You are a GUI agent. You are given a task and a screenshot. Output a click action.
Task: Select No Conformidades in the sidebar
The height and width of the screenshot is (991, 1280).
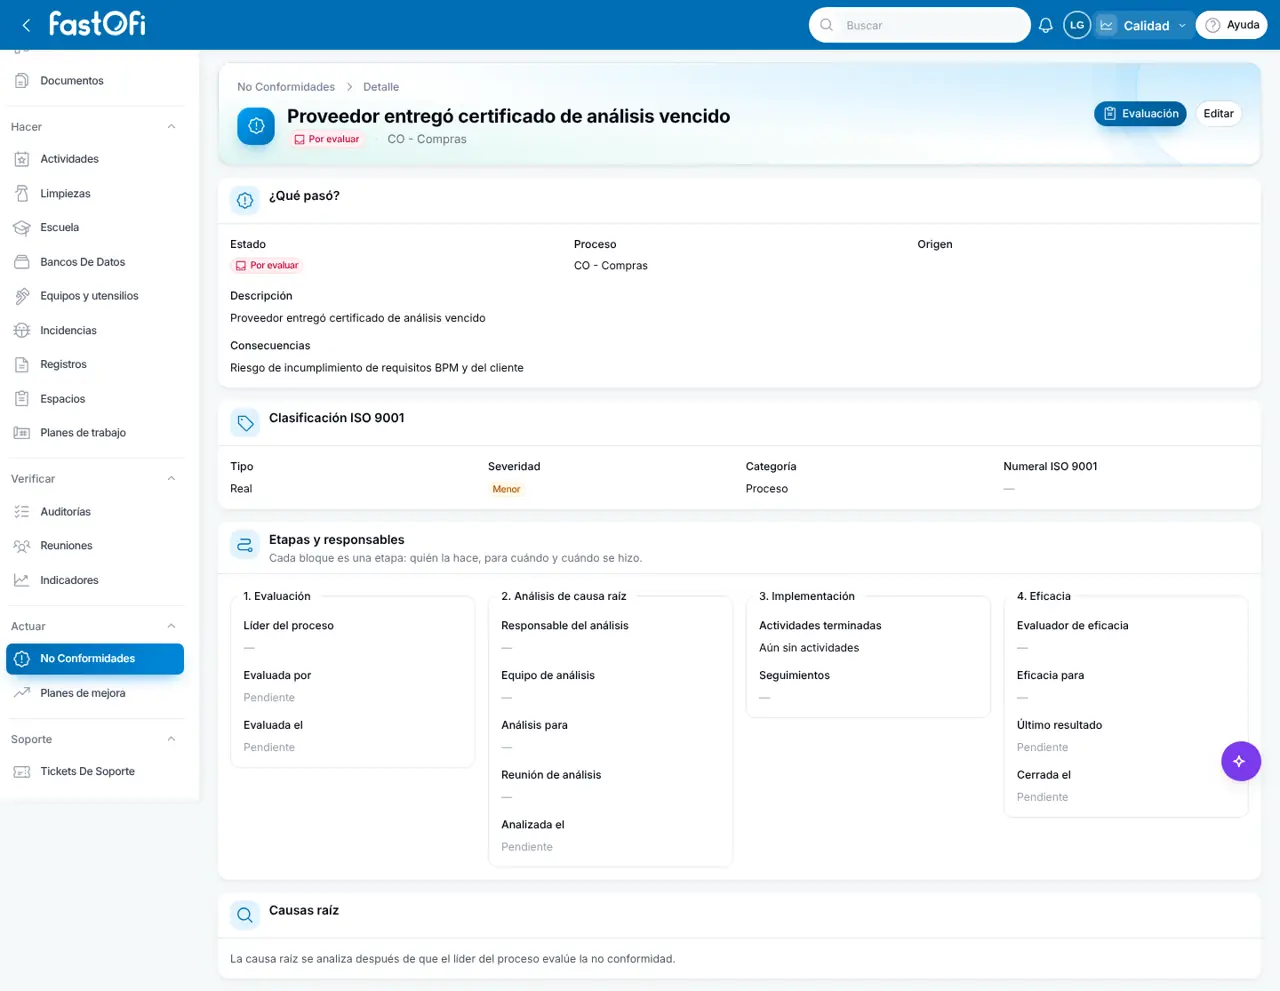(95, 659)
